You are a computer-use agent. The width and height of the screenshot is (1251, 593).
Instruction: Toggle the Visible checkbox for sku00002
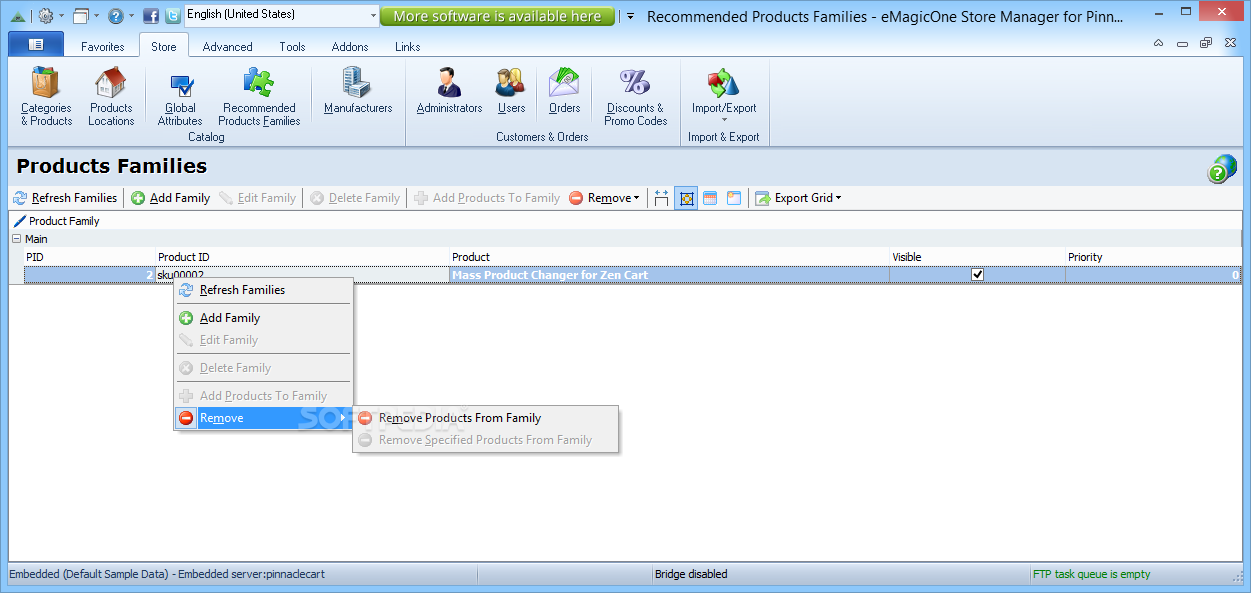978,275
